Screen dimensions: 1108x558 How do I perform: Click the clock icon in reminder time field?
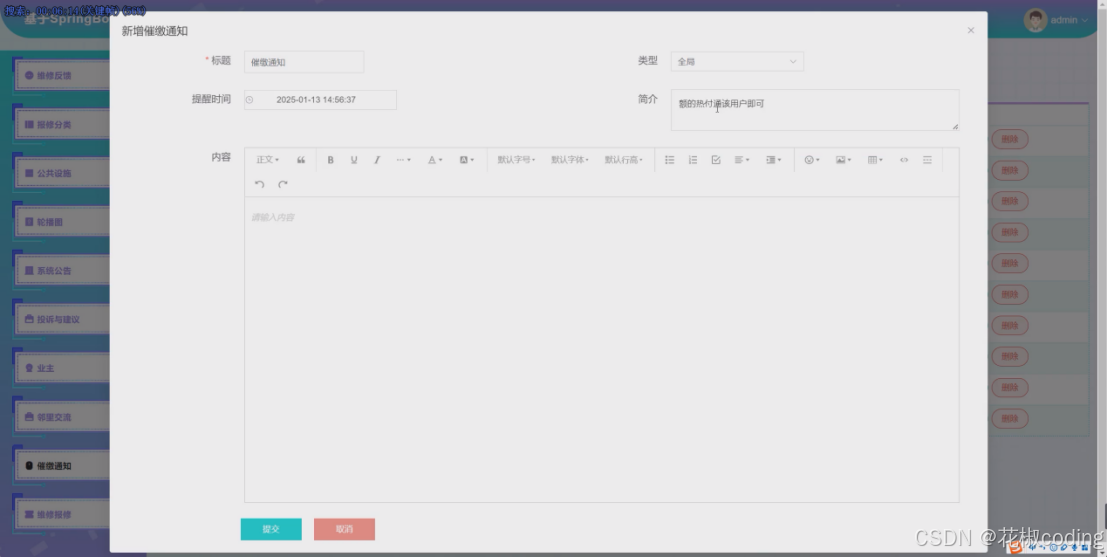click(x=249, y=100)
